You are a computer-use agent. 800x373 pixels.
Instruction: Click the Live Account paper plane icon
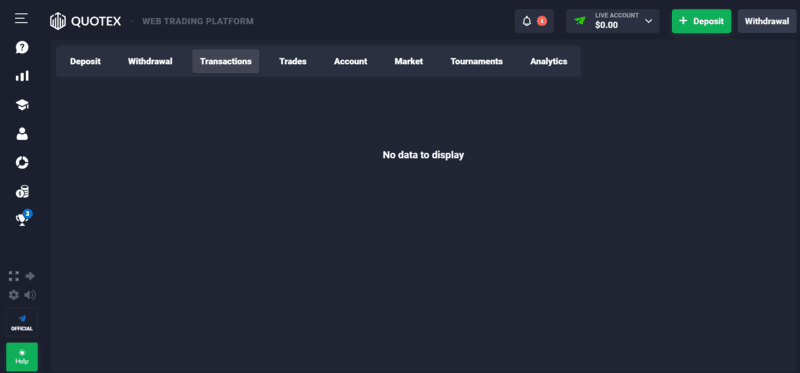point(580,21)
